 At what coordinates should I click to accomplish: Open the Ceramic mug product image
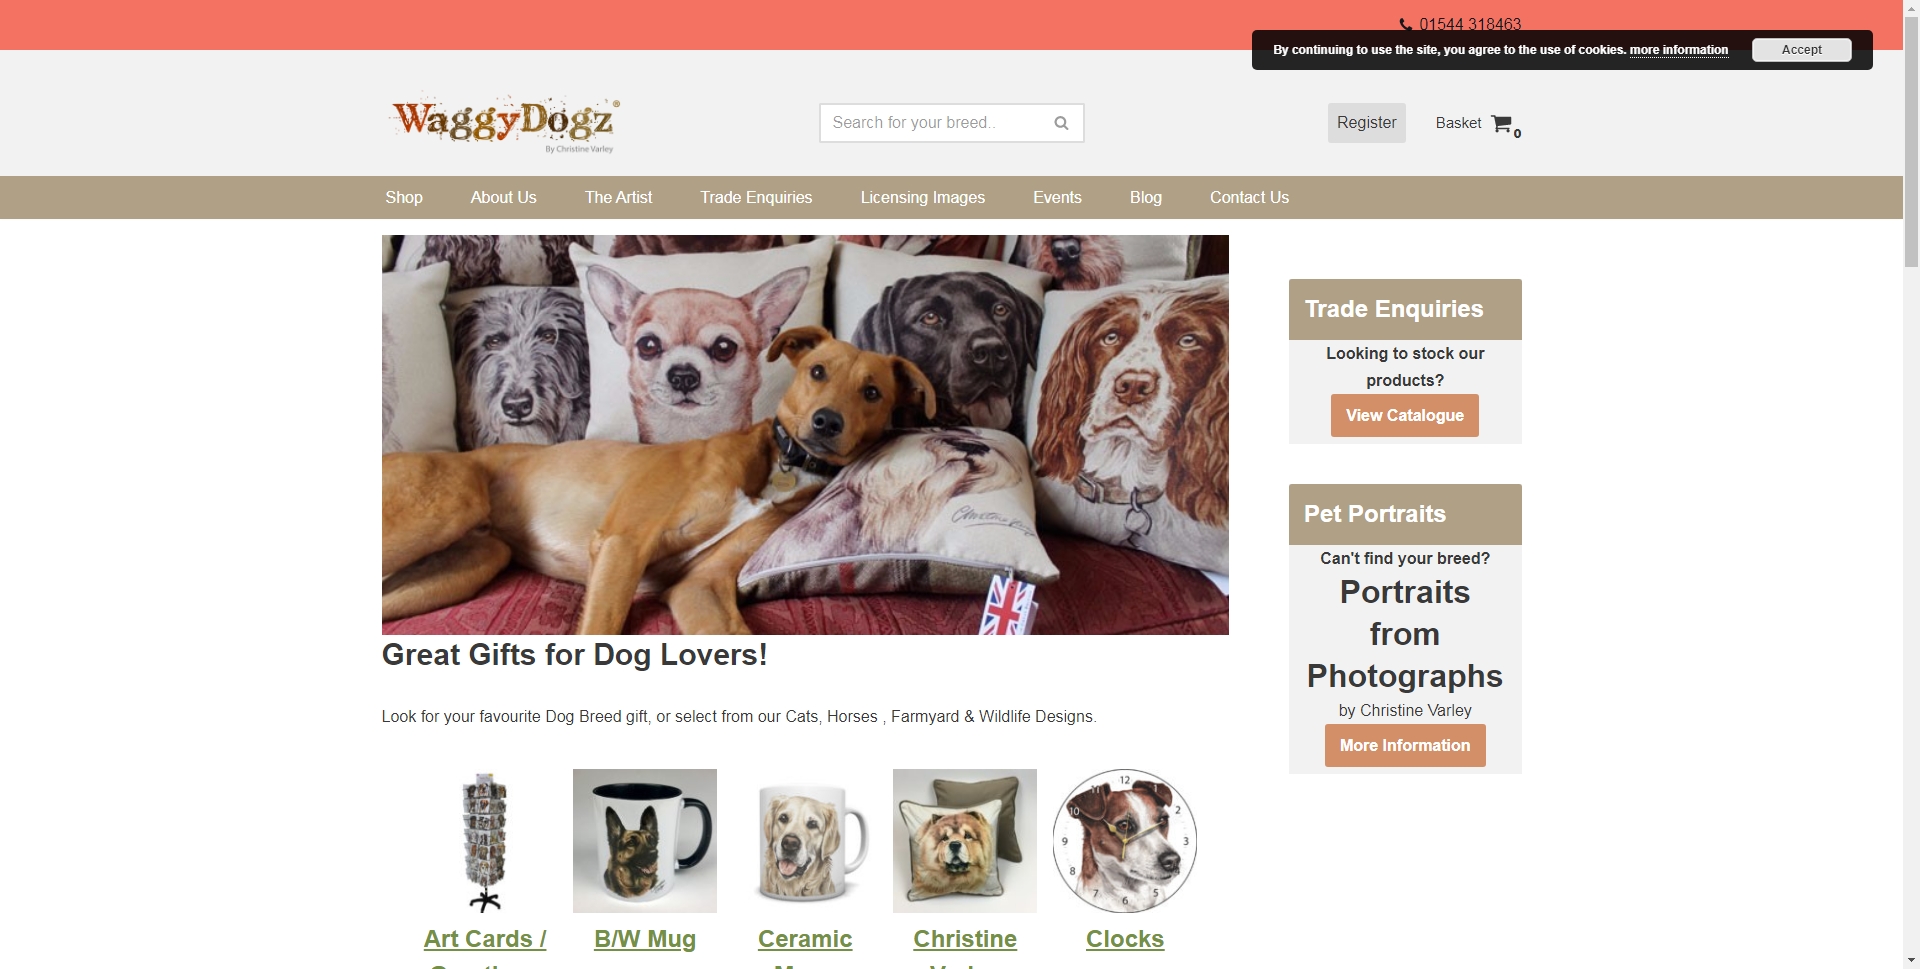pos(805,841)
